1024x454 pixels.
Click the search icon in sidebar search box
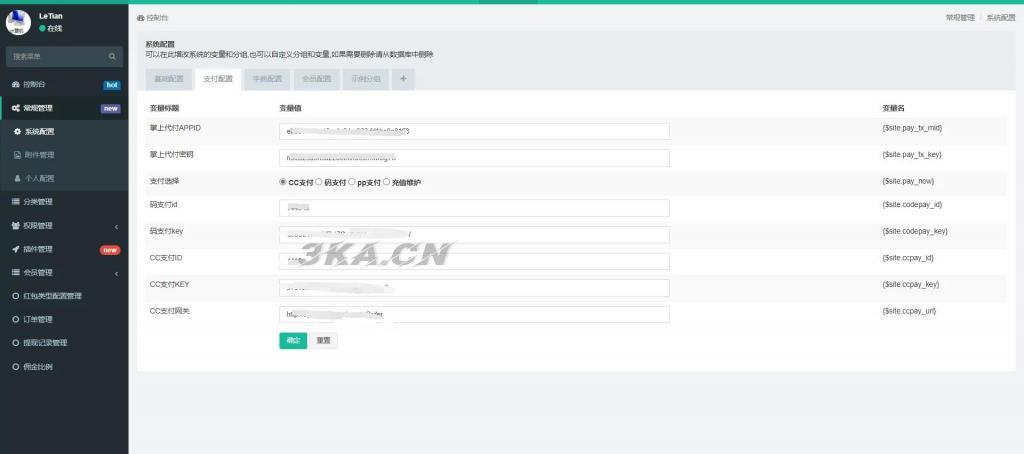coord(112,57)
